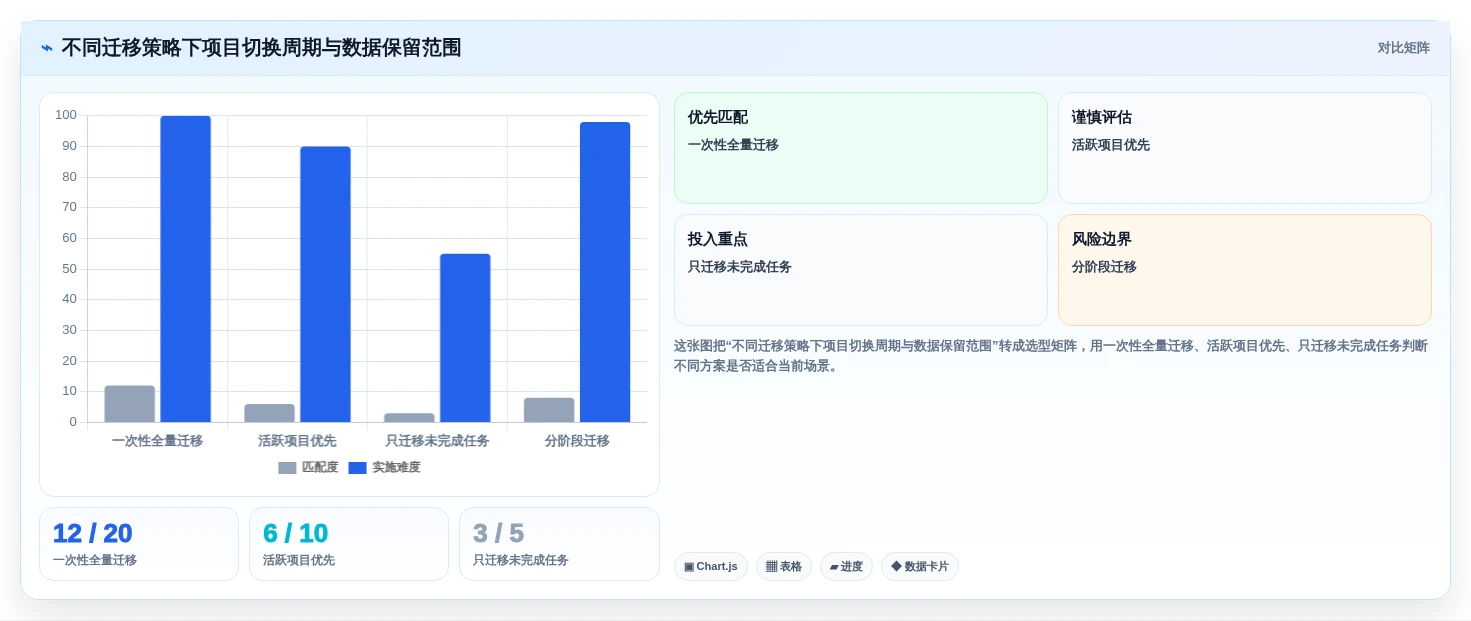Image resolution: width=1471 pixels, height=621 pixels.
Task: Click the 活跃项目优先 x-axis label
Action: pyautogui.click(x=297, y=441)
